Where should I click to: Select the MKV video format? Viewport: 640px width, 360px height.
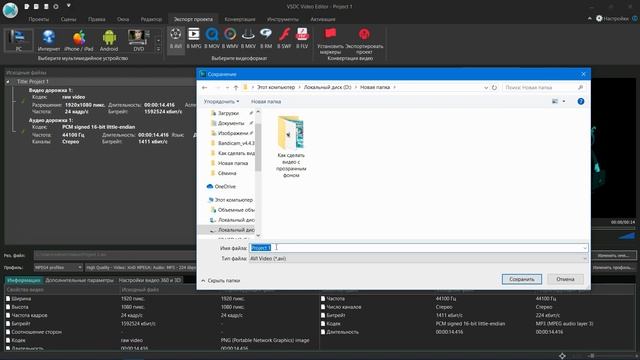pyautogui.click(x=248, y=39)
